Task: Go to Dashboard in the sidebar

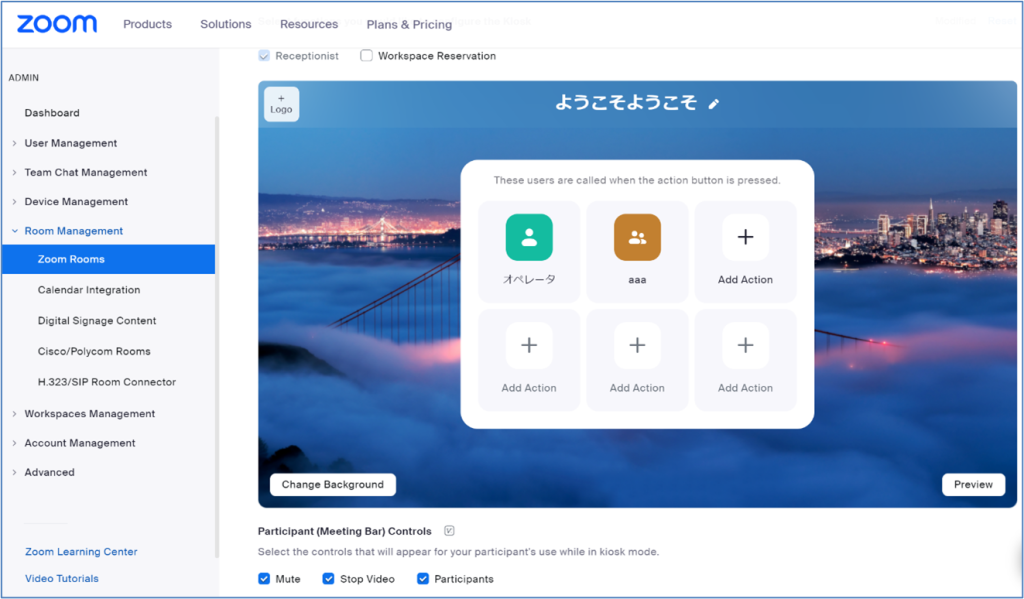Action: pos(52,113)
